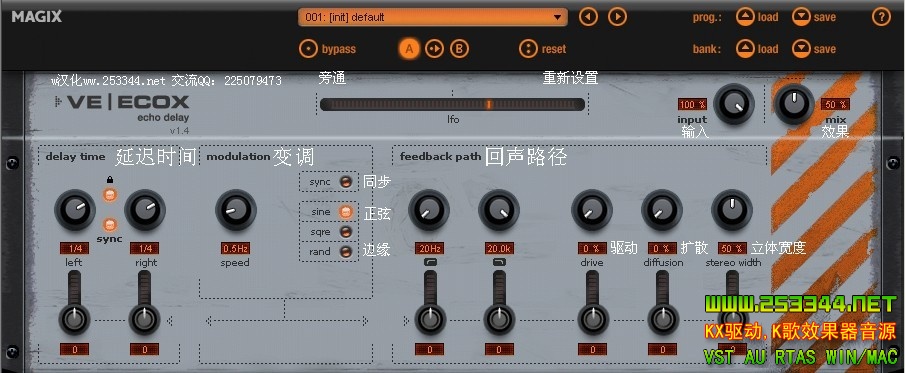Click the 0 value below 20Hz slider
Image resolution: width=906 pixels, height=373 pixels.
[x=429, y=349]
